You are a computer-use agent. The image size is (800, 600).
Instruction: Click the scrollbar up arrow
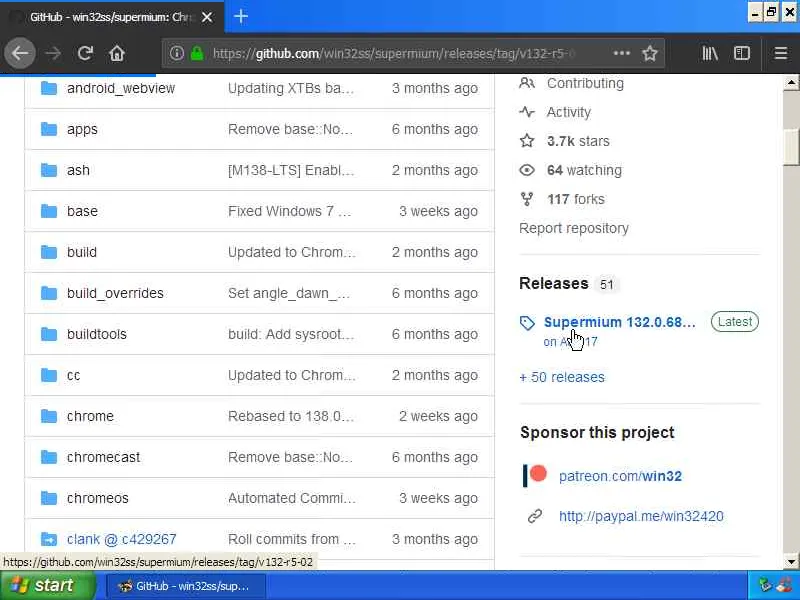(x=791, y=82)
